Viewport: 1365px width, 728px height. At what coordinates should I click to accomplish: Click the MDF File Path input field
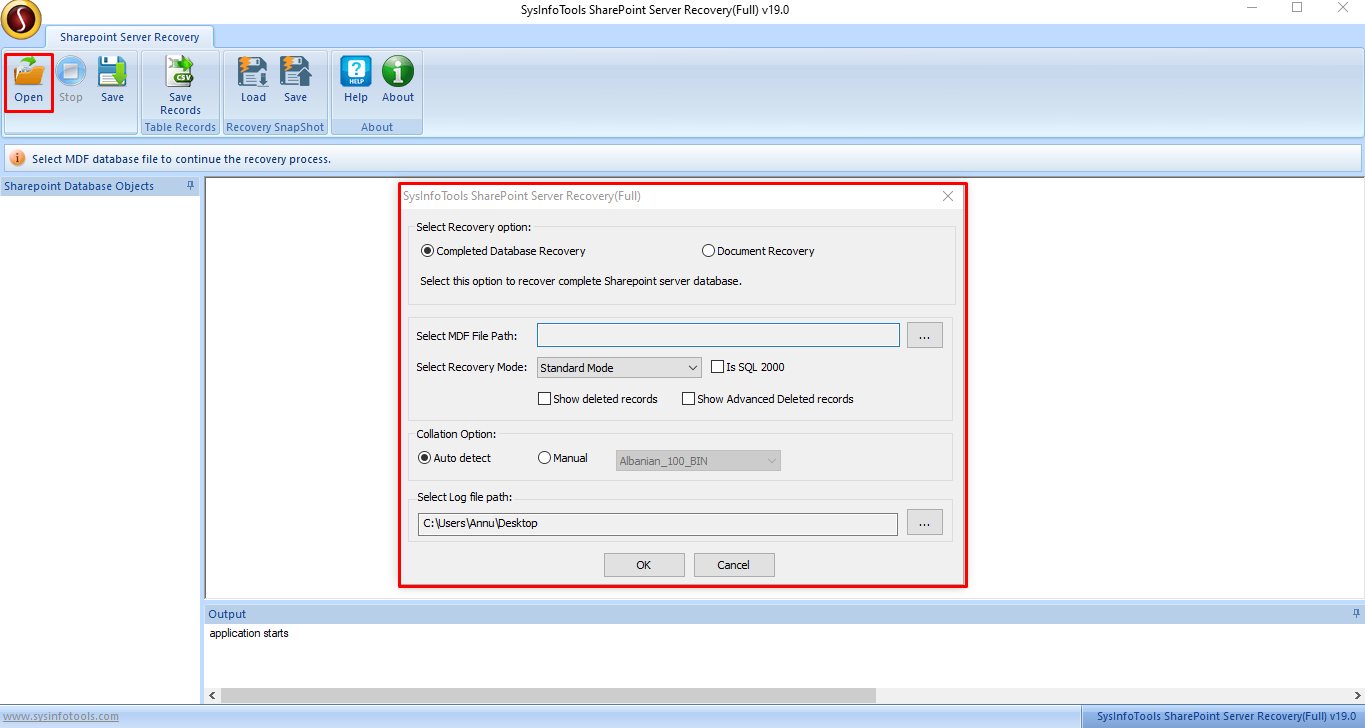(x=718, y=335)
